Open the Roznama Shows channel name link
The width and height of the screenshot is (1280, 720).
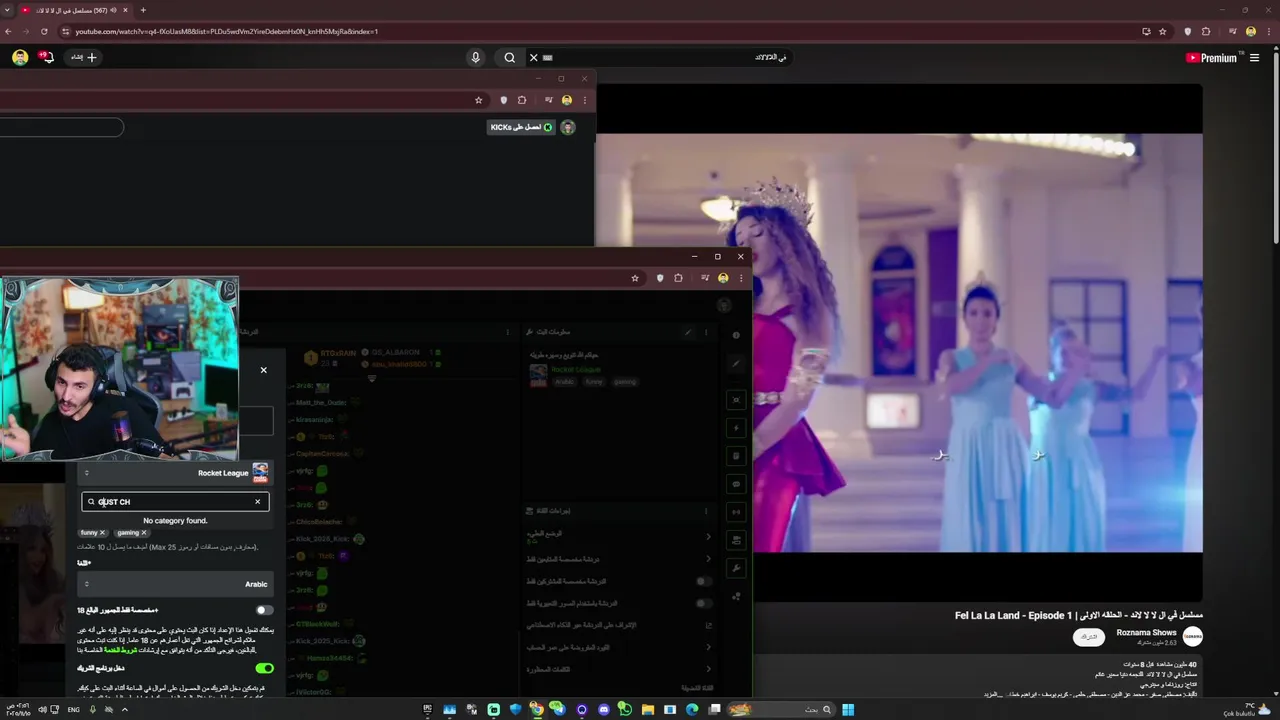click(x=1146, y=632)
